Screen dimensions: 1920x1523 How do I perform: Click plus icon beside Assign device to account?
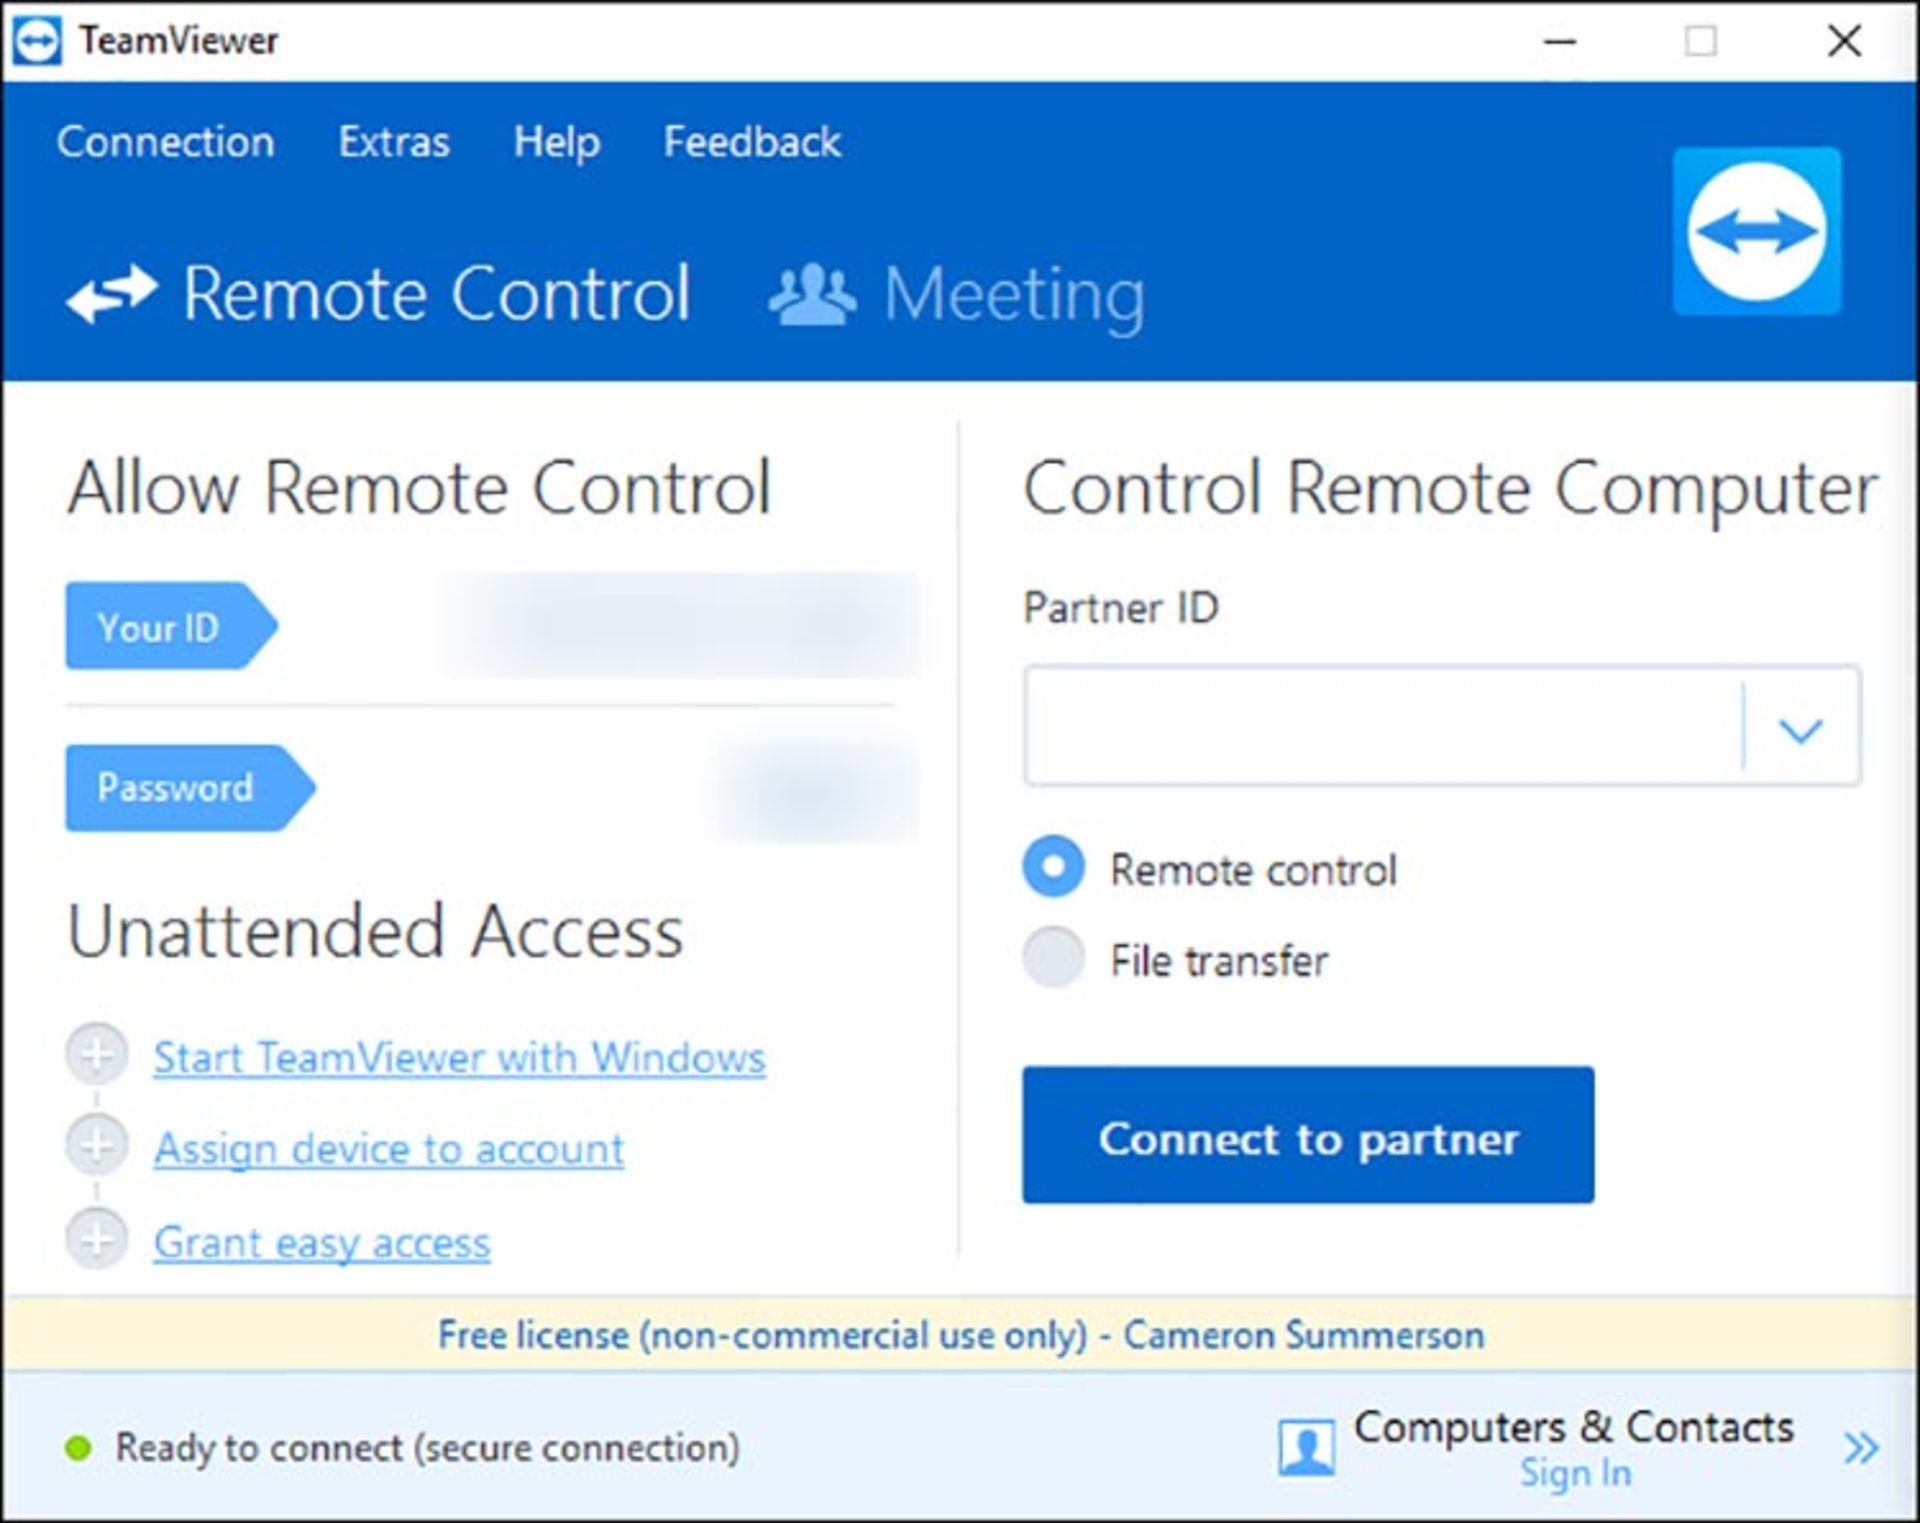(97, 1145)
